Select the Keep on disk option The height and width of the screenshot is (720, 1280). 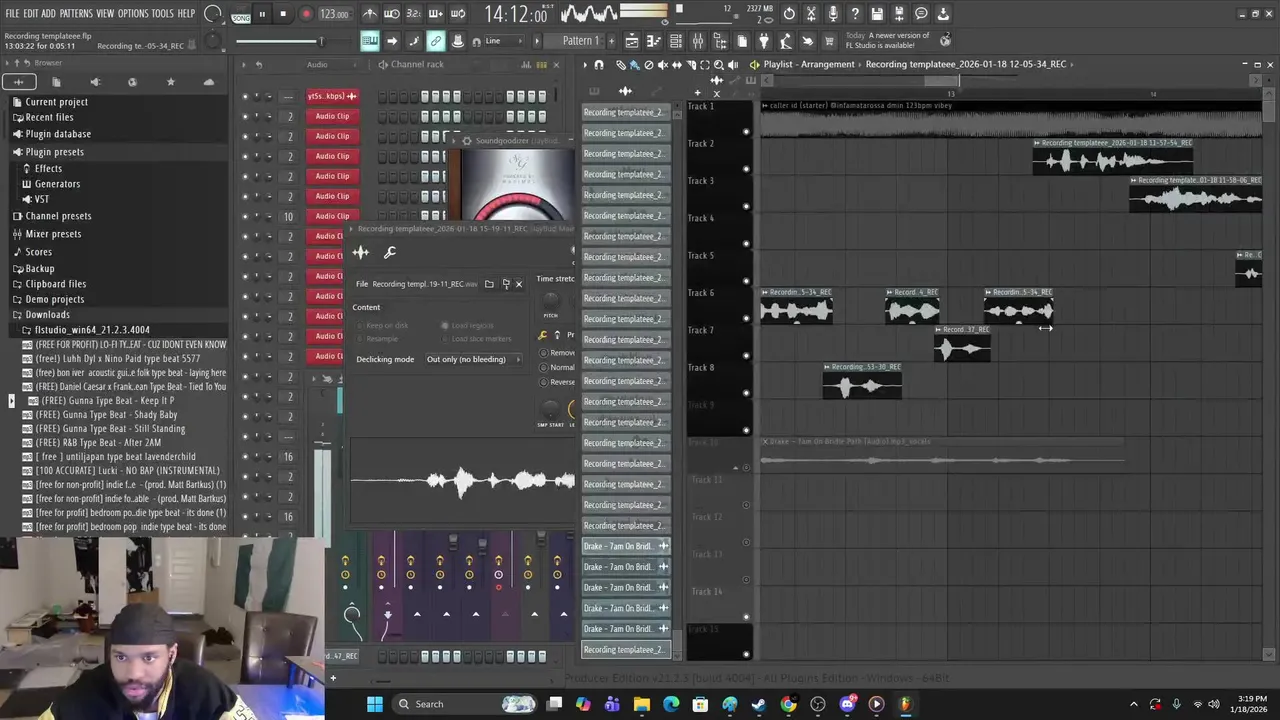(x=383, y=326)
